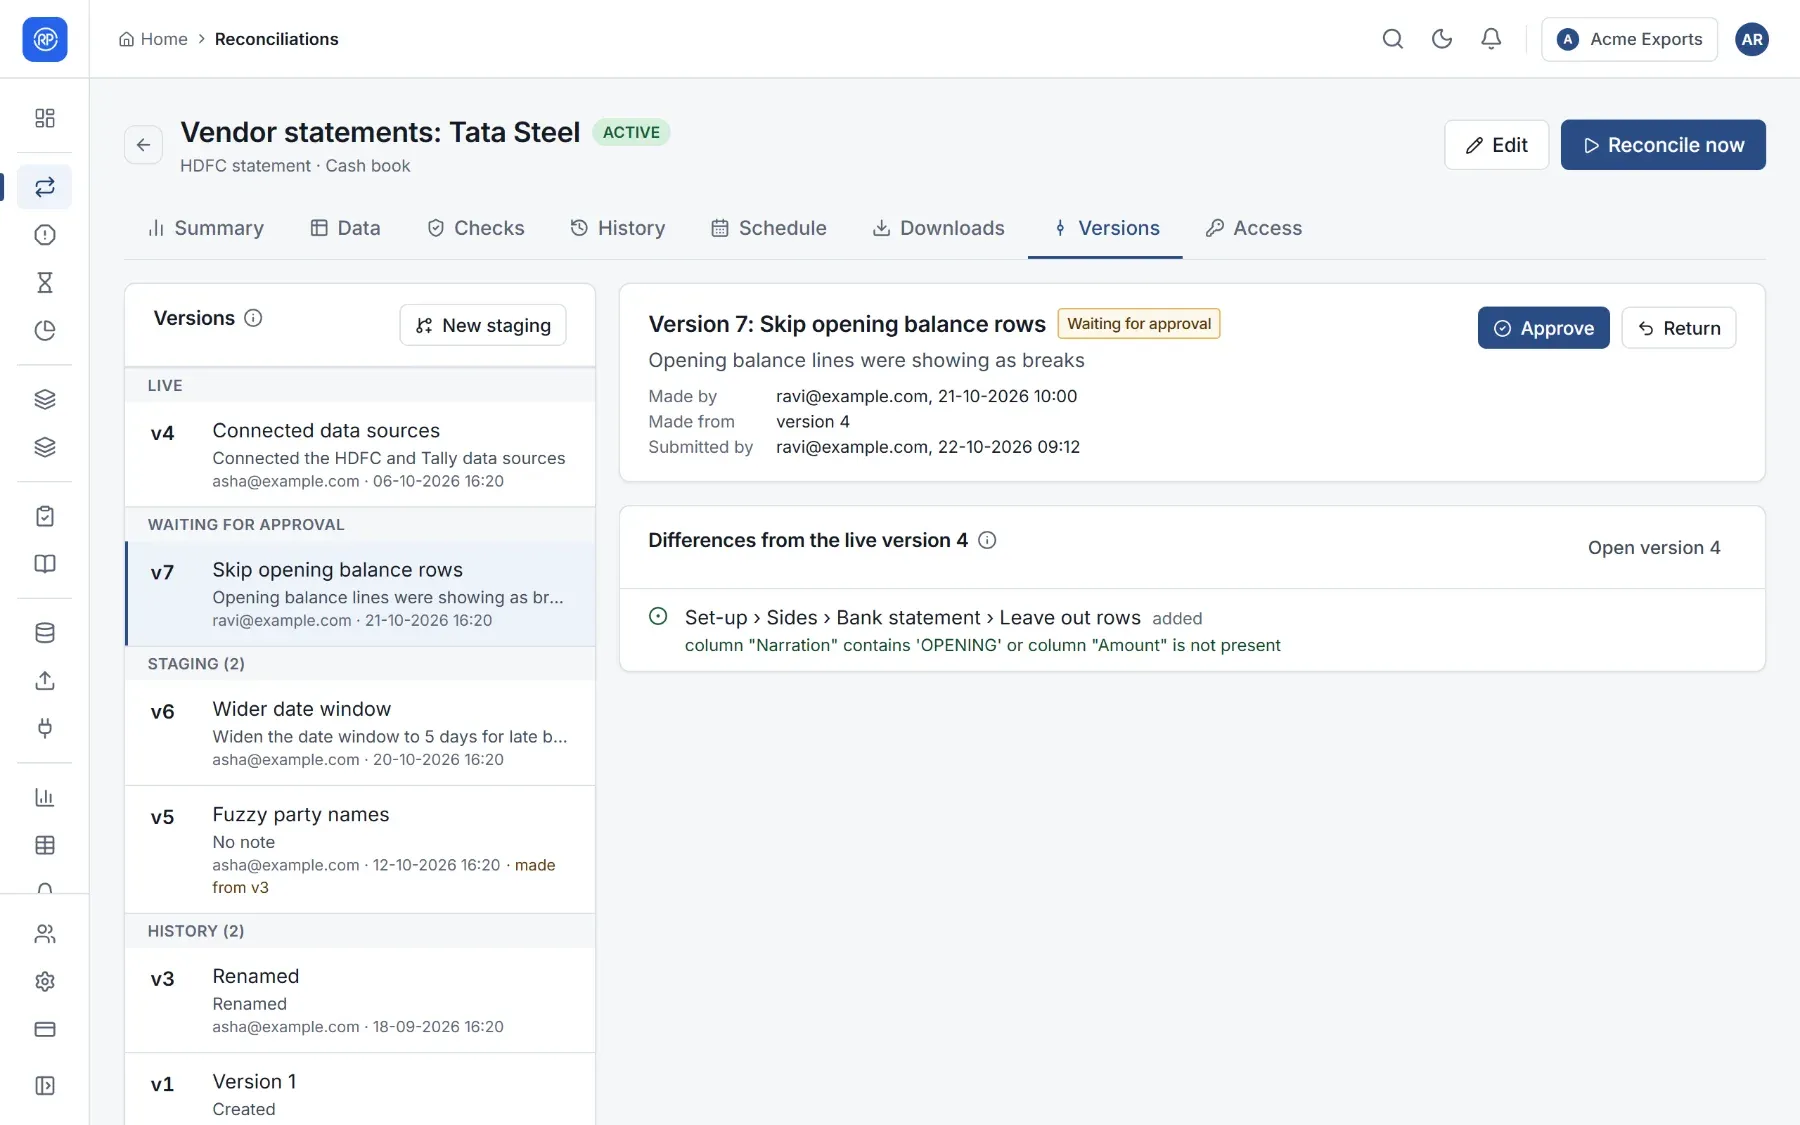Open bar chart icon in sidebar

click(x=45, y=797)
